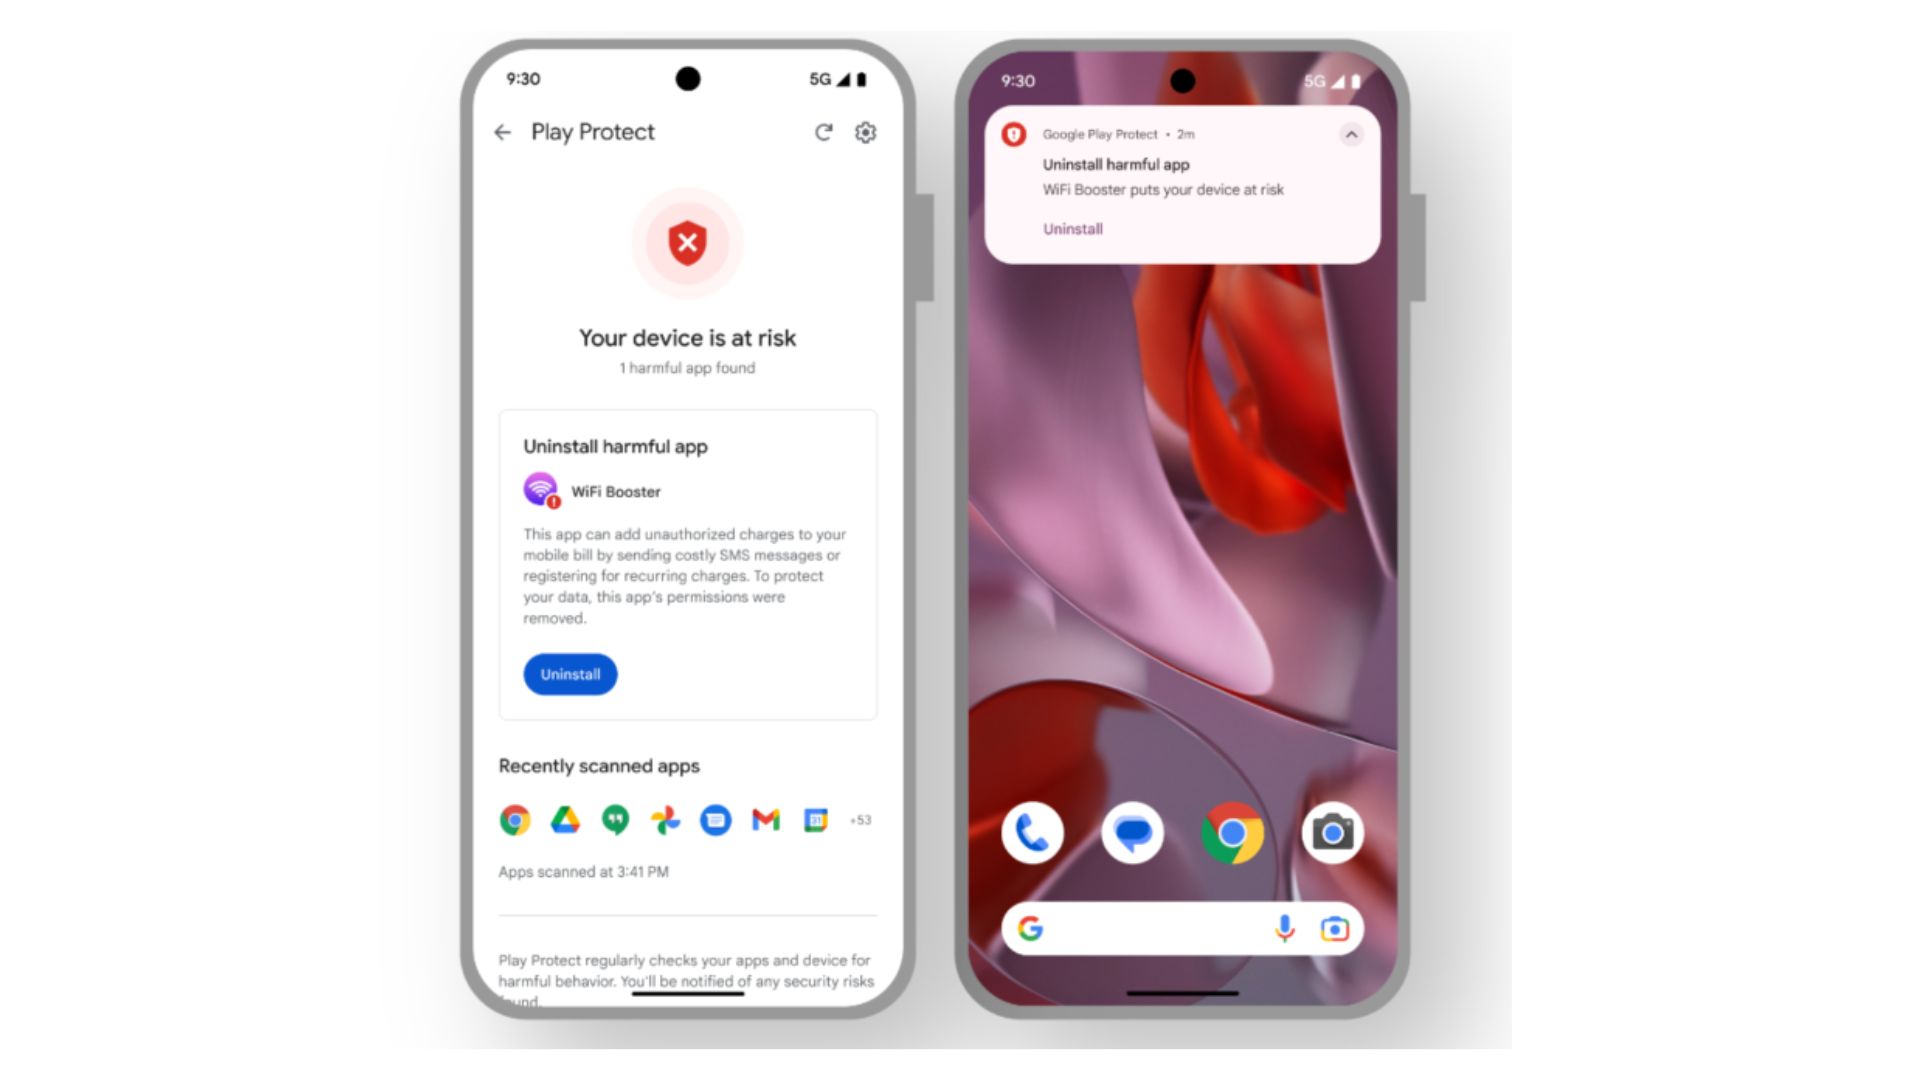This screenshot has width=1920, height=1080.
Task: Click the back arrow on Play Protect screen
Action: click(x=502, y=132)
